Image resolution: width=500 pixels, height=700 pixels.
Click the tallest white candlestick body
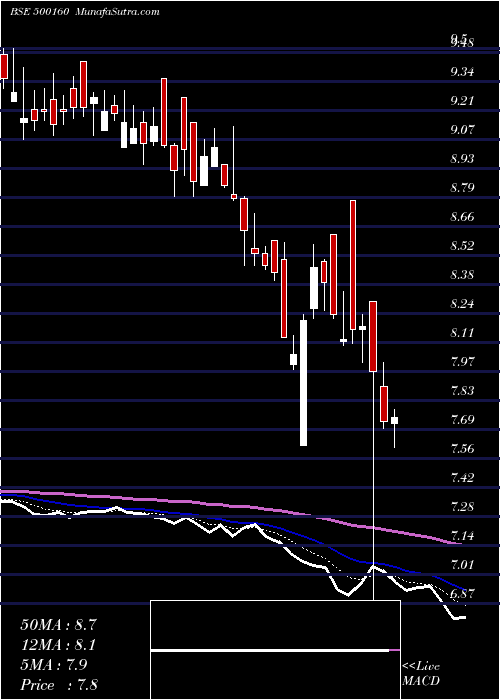click(x=304, y=383)
